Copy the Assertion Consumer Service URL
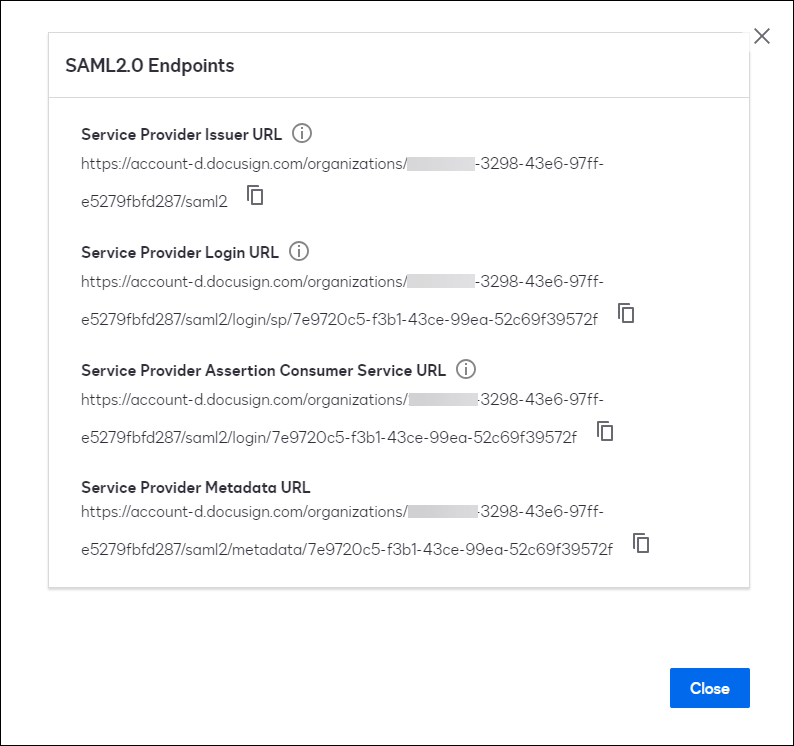The image size is (794, 746). (605, 431)
